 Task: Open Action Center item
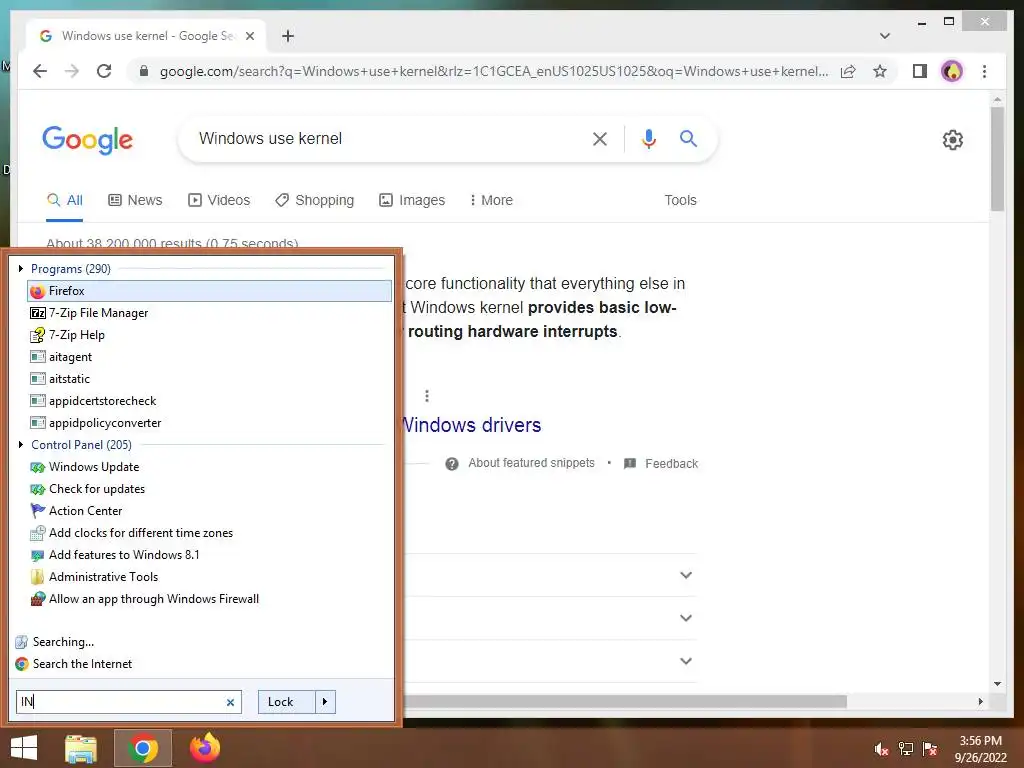209,511
